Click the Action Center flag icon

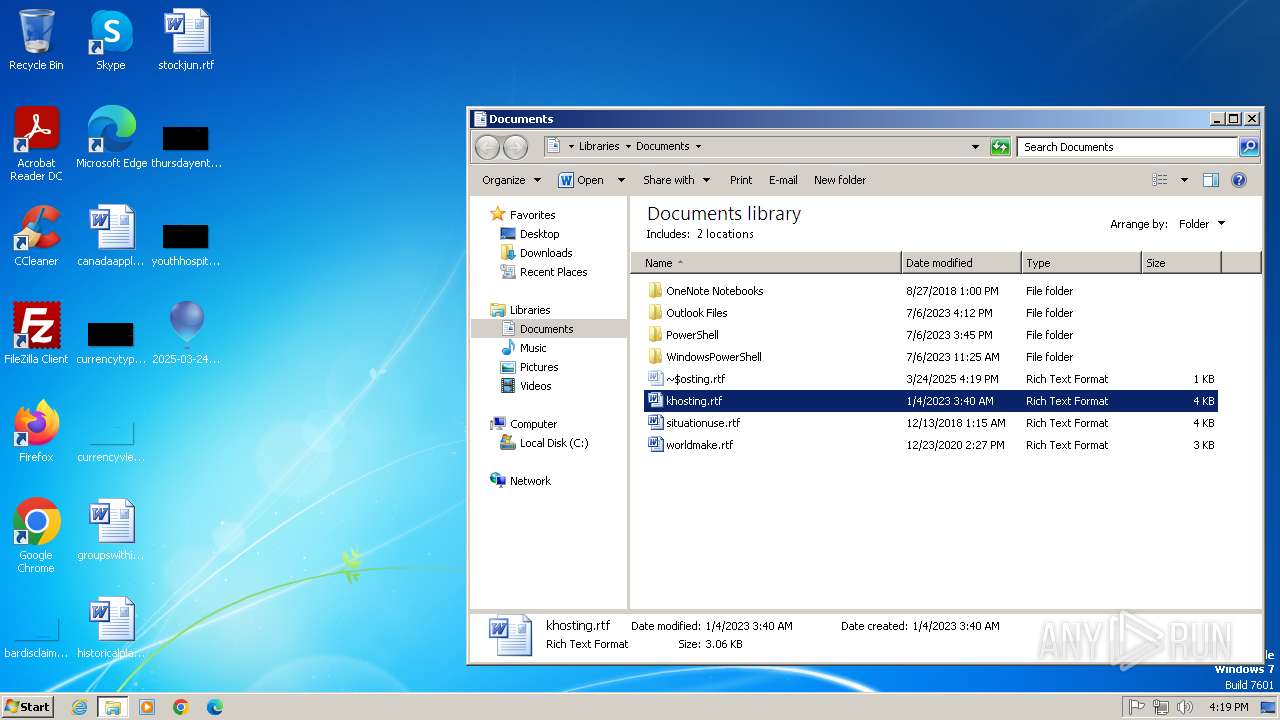coord(1136,707)
